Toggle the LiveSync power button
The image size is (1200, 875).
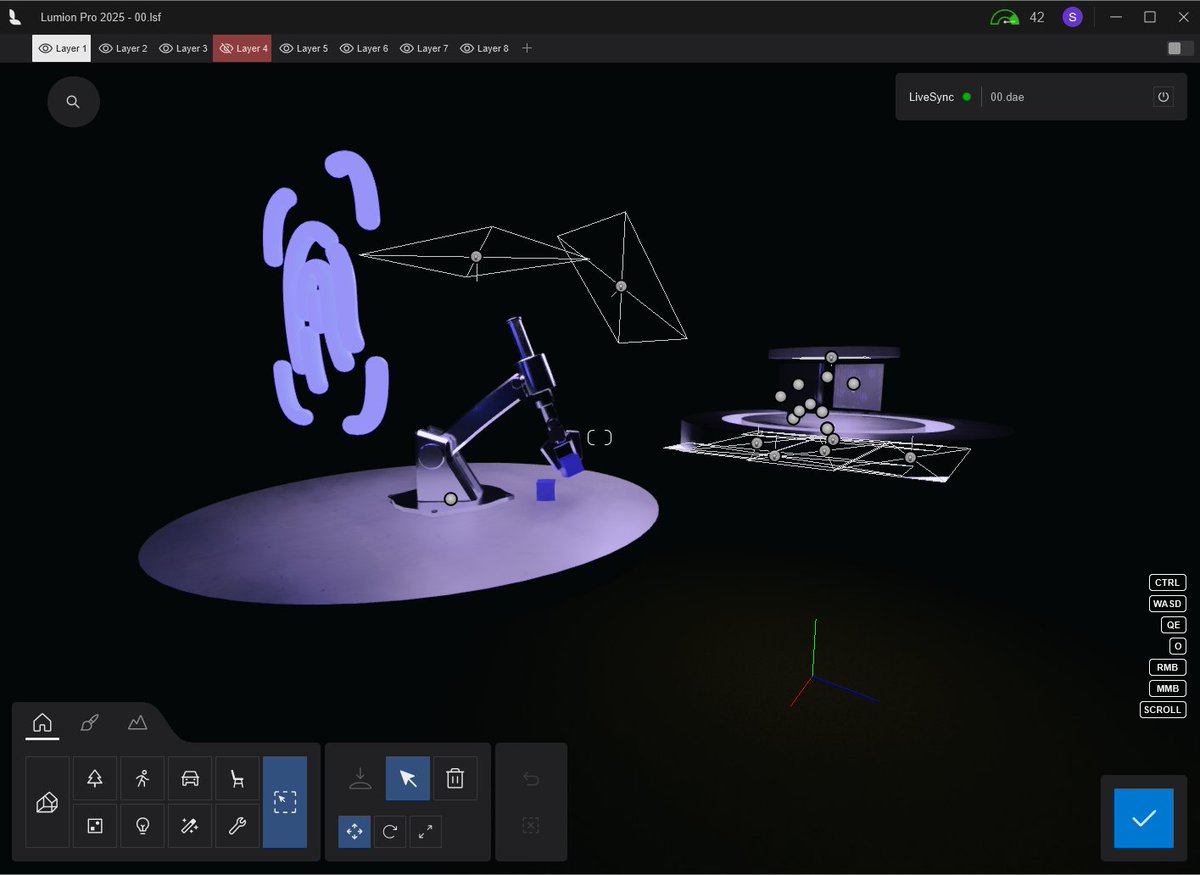1163,97
